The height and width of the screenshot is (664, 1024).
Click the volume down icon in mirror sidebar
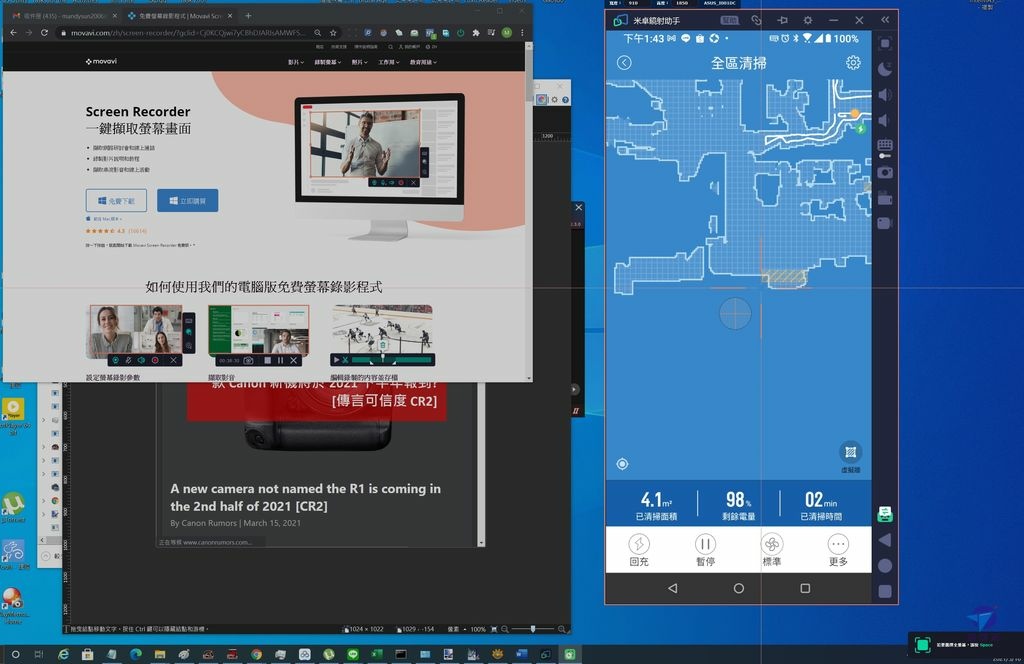[884, 121]
